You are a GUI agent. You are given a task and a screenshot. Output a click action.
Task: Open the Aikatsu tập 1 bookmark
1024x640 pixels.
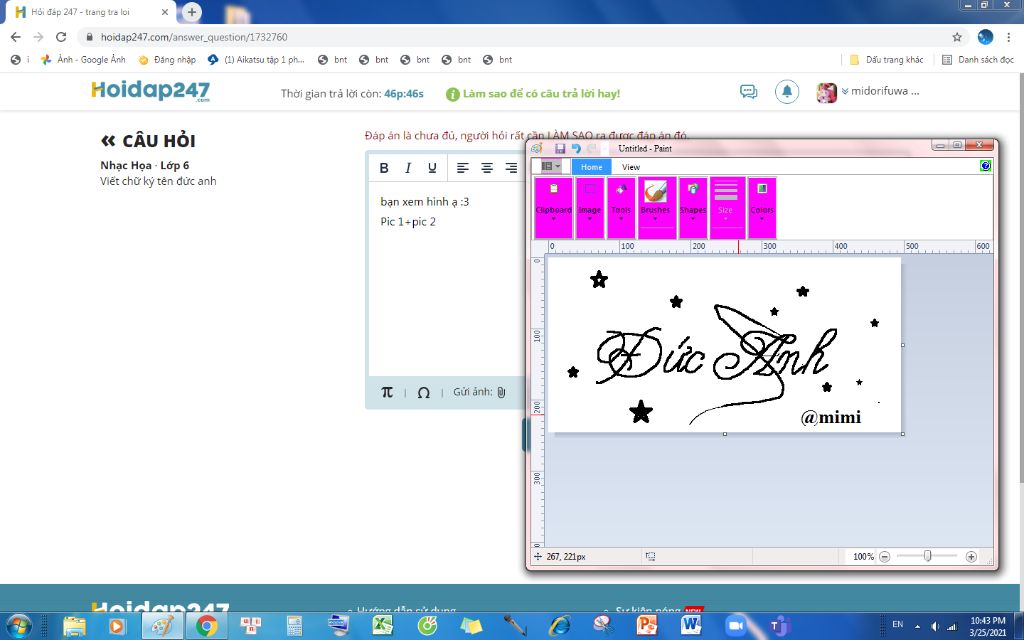tap(256, 59)
